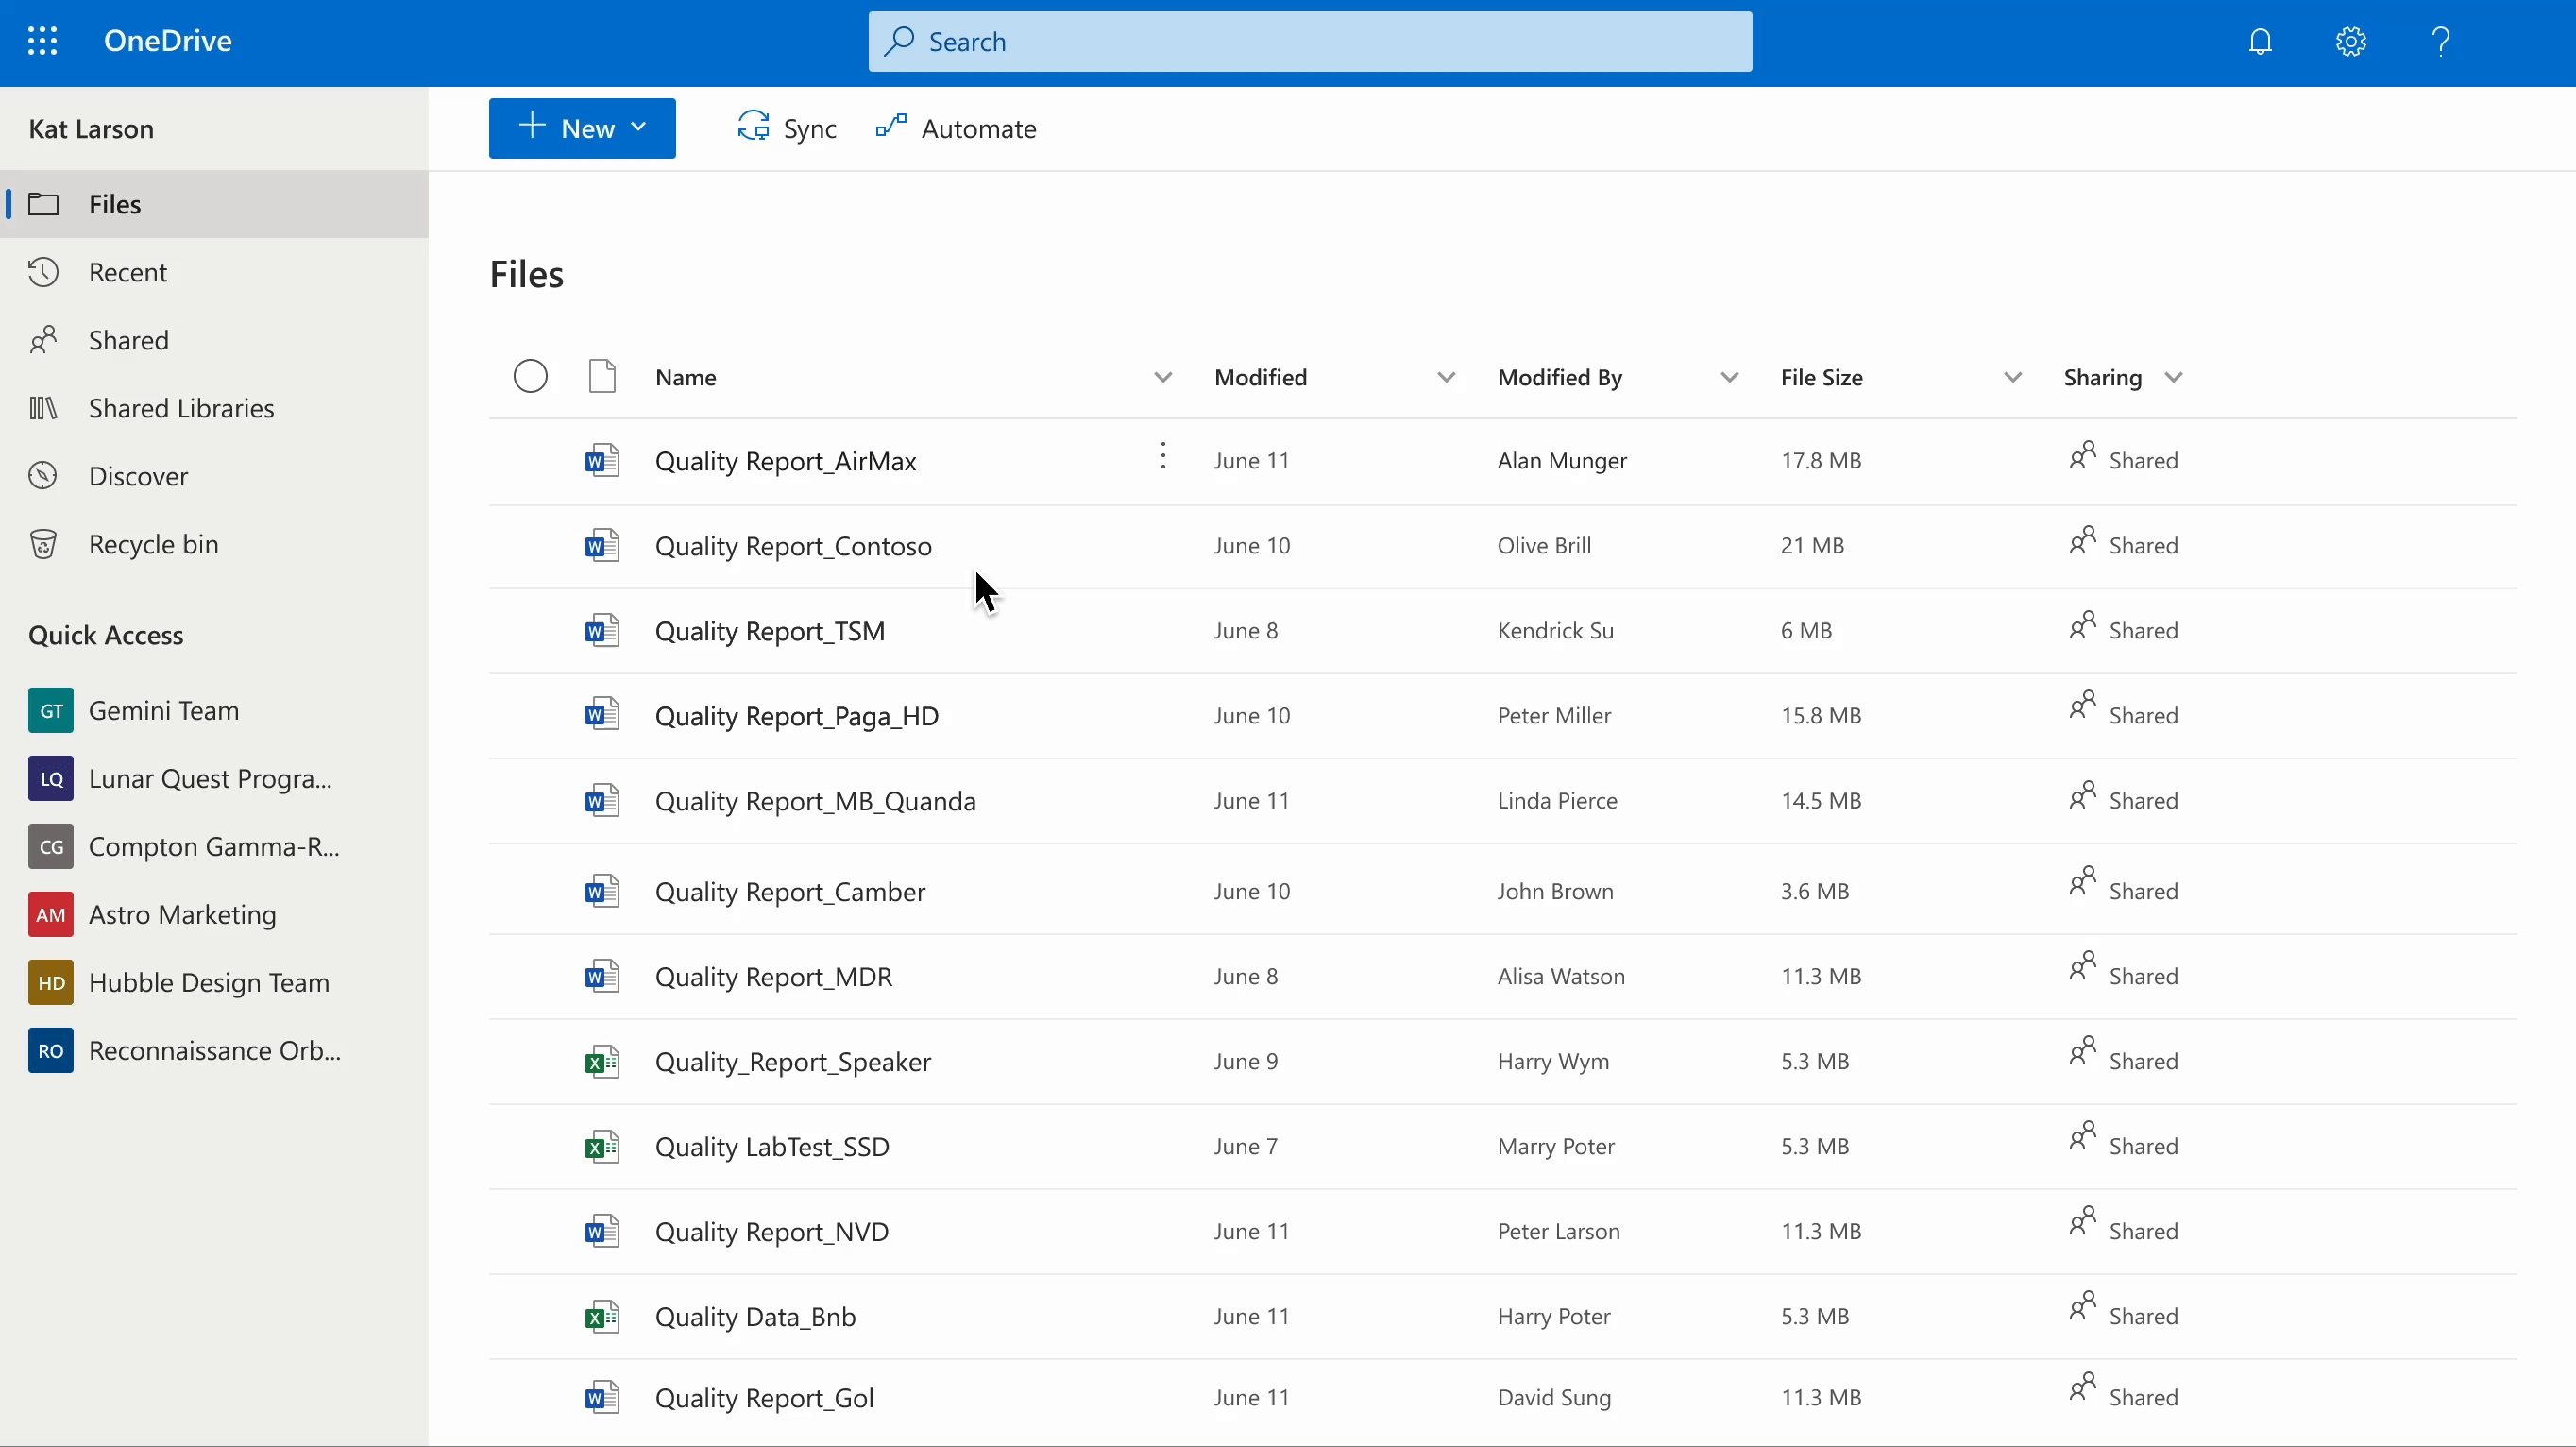
Task: Click the Automate flow icon
Action: point(890,127)
